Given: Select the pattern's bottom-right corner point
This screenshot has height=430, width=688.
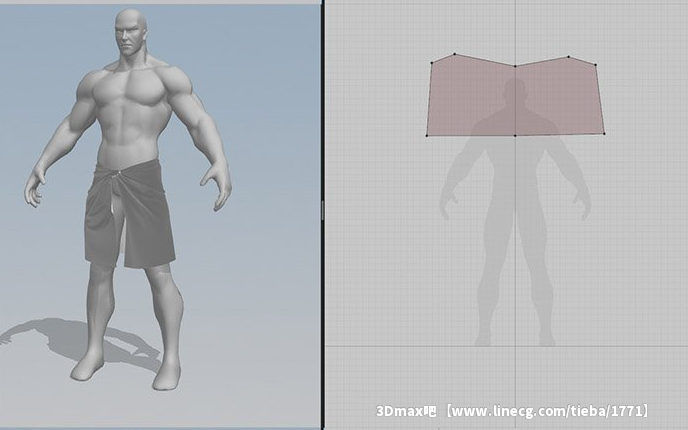Looking at the screenshot, I should click(x=604, y=133).
